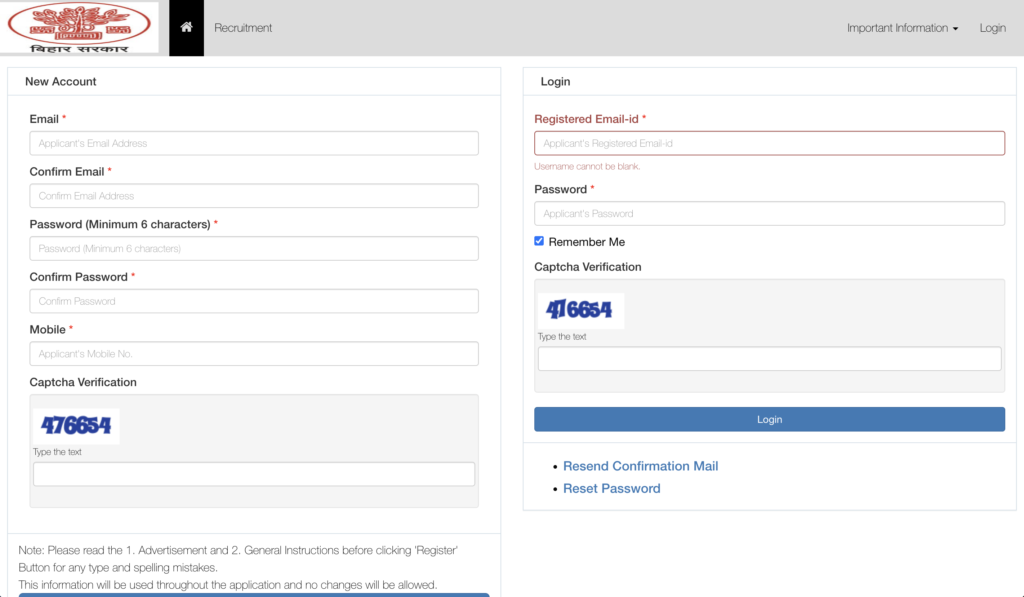The image size is (1024, 597).
Task: Click the Applicant's Mobile No. field
Action: [254, 354]
